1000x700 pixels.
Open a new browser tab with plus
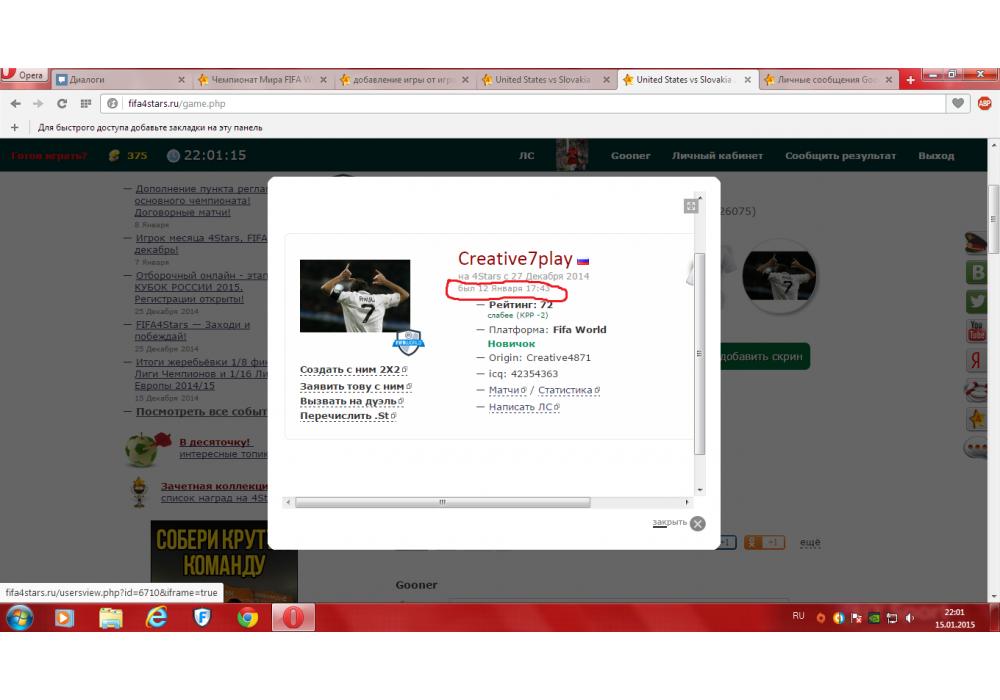pyautogui.click(x=910, y=80)
